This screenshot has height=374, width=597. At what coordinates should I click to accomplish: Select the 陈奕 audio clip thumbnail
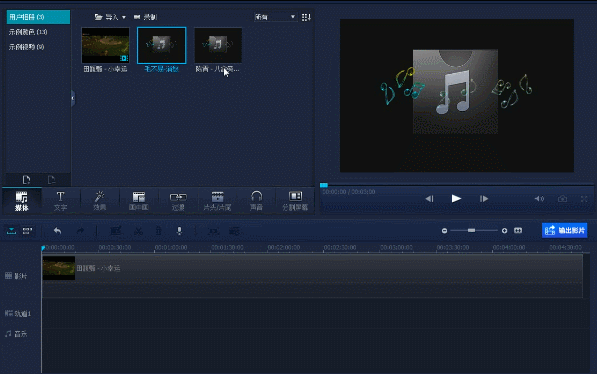point(218,45)
